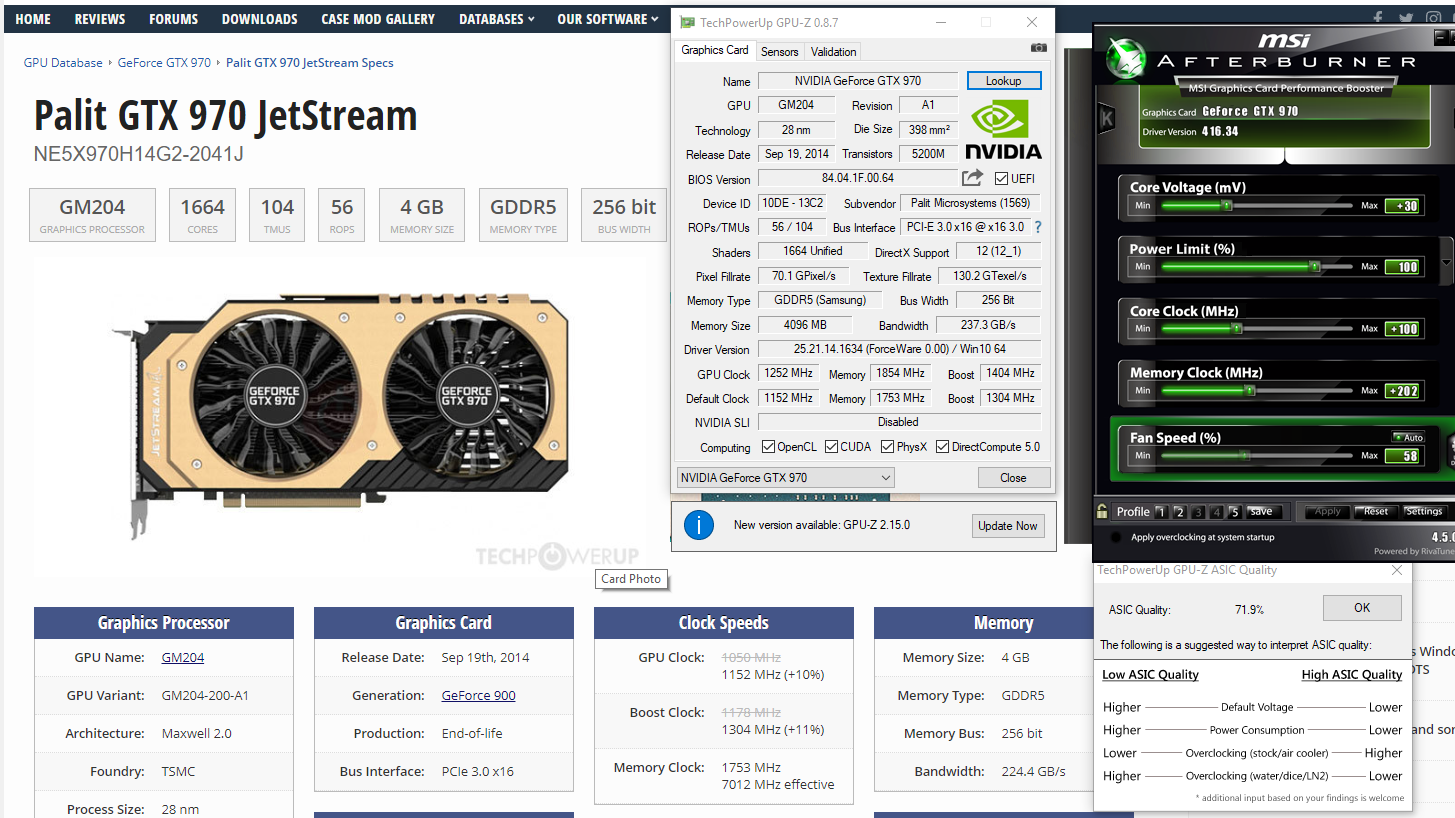Click the blue info icon in update notice
The height and width of the screenshot is (818, 1455).
(x=698, y=525)
